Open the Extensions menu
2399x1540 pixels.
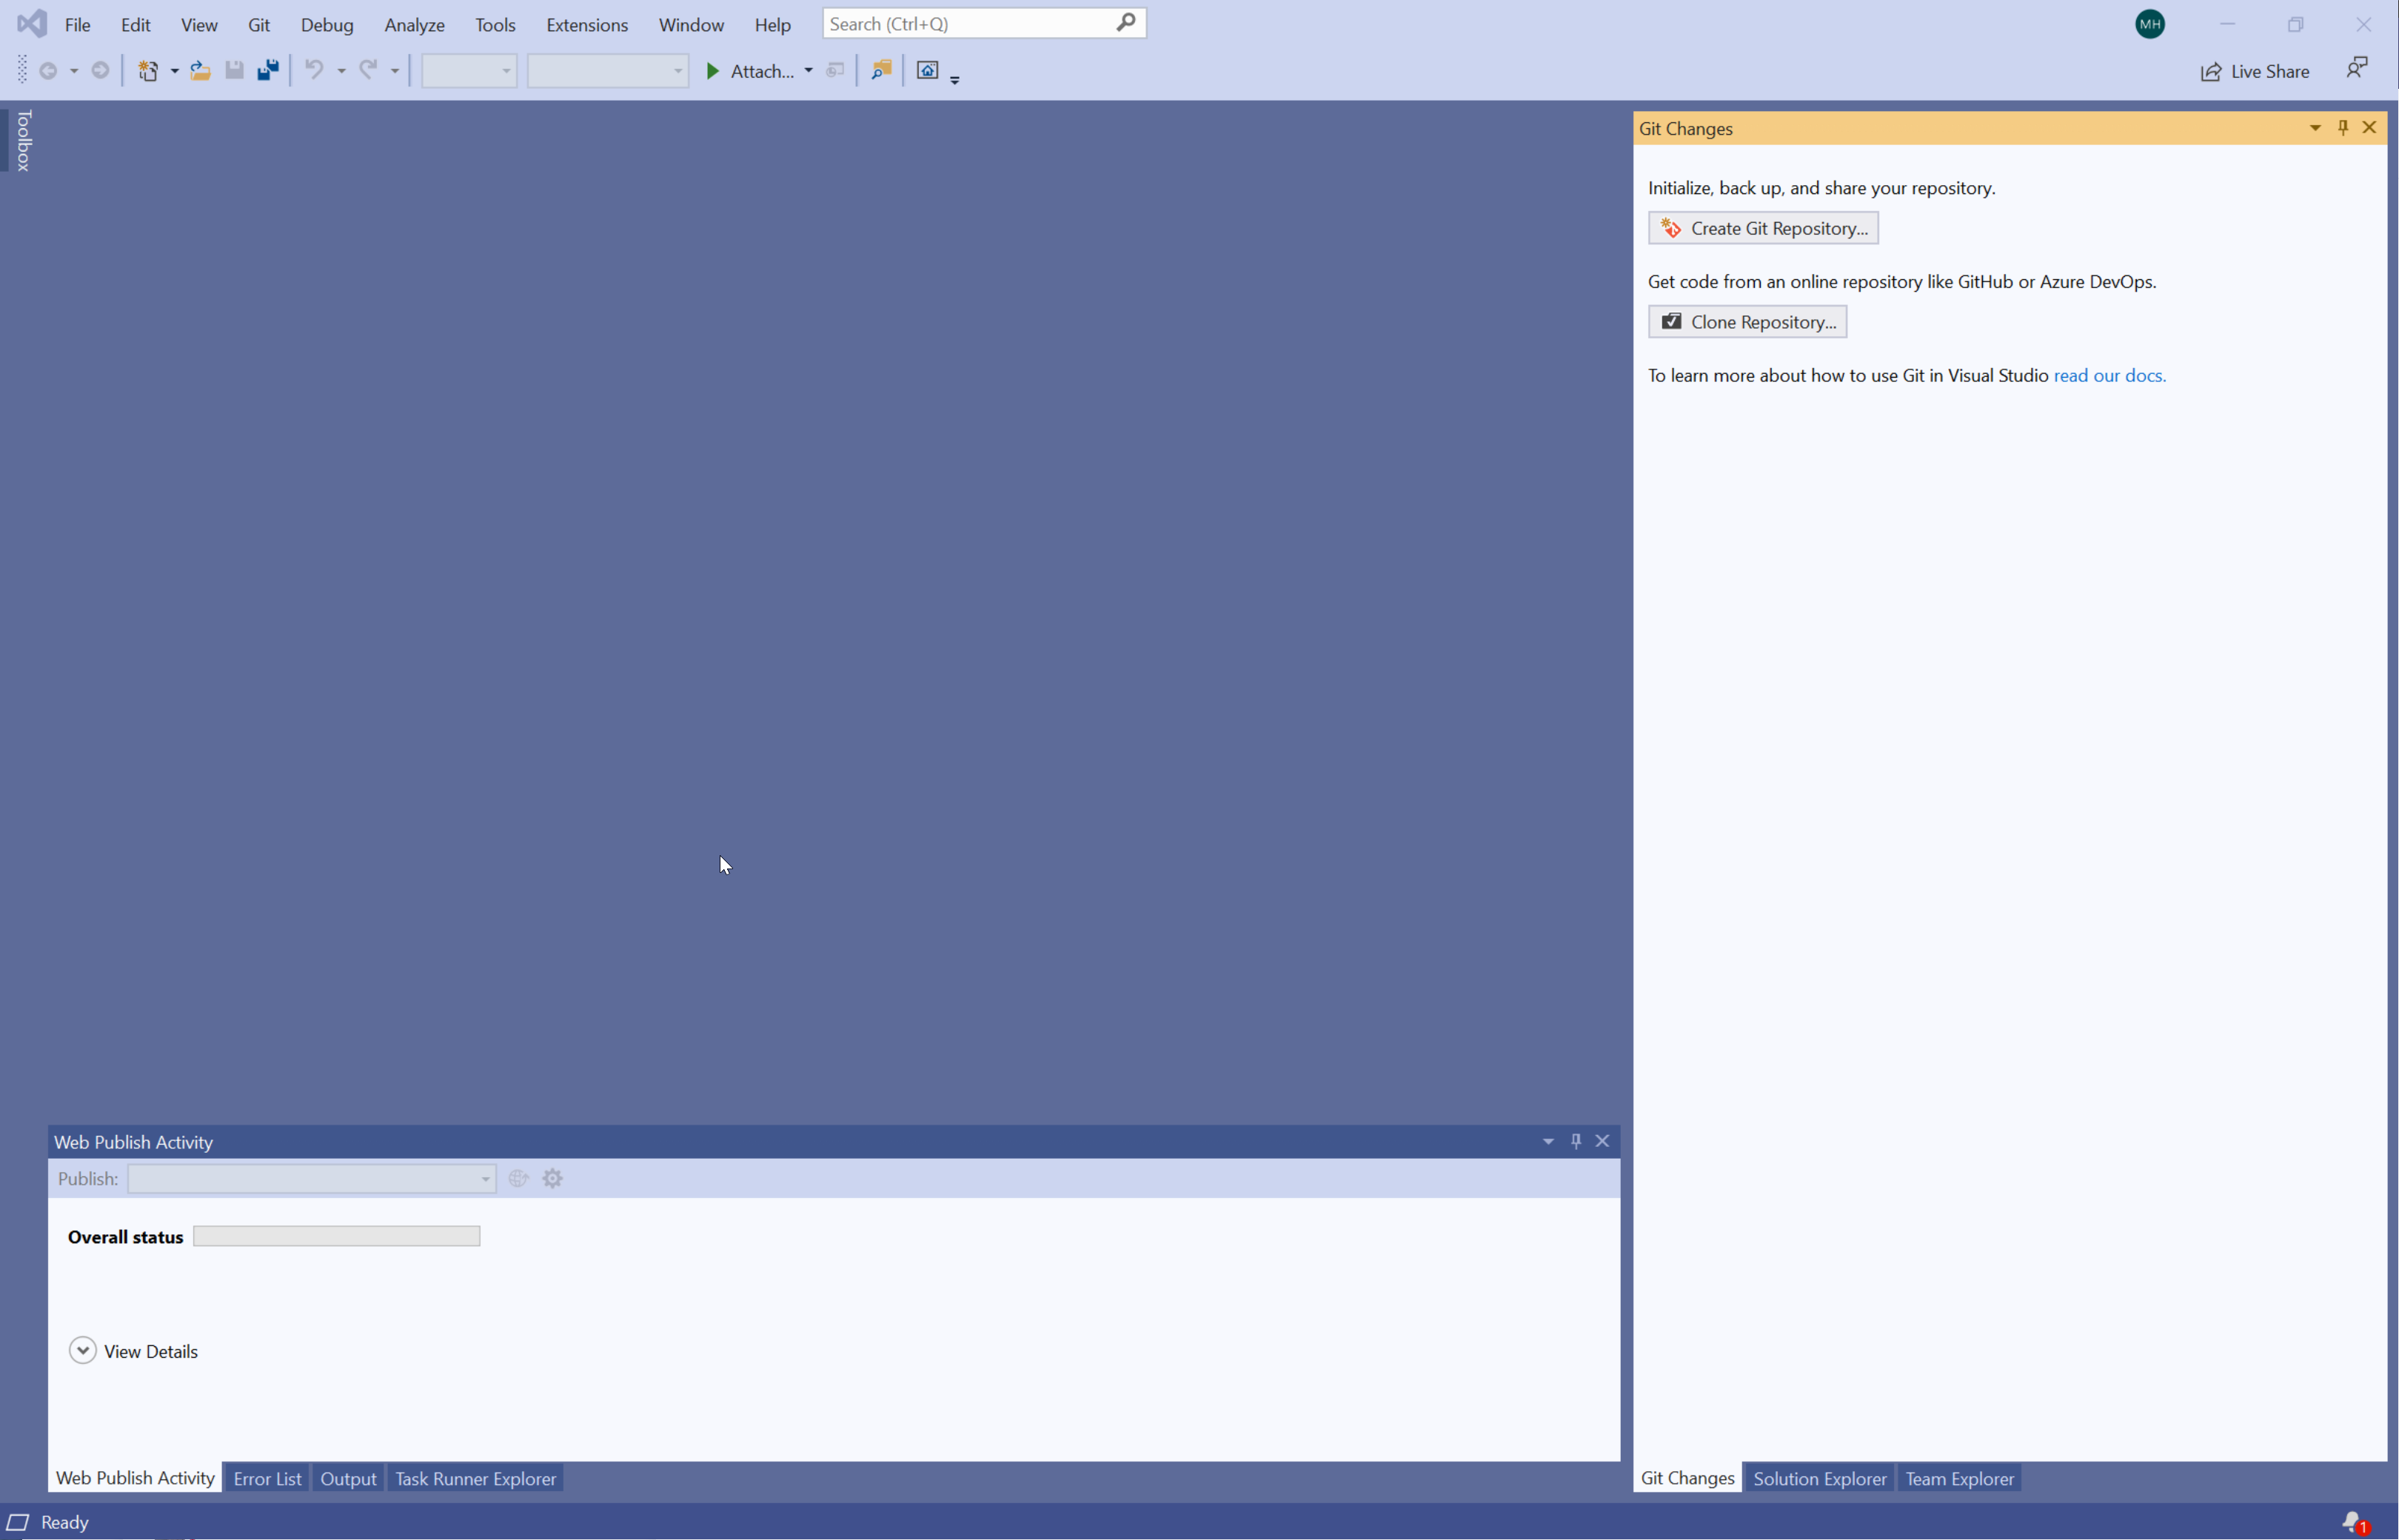[x=587, y=25]
